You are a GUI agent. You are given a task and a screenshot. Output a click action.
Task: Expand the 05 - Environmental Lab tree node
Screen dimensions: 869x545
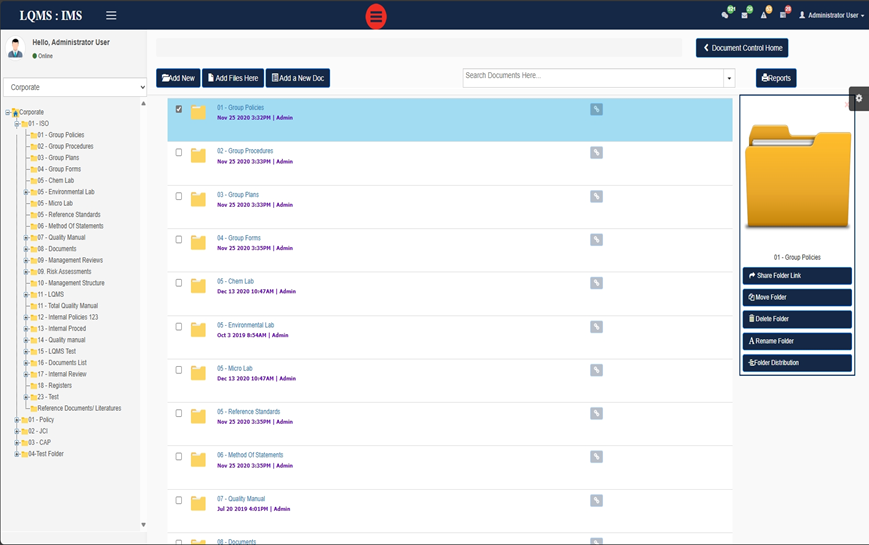coord(26,192)
